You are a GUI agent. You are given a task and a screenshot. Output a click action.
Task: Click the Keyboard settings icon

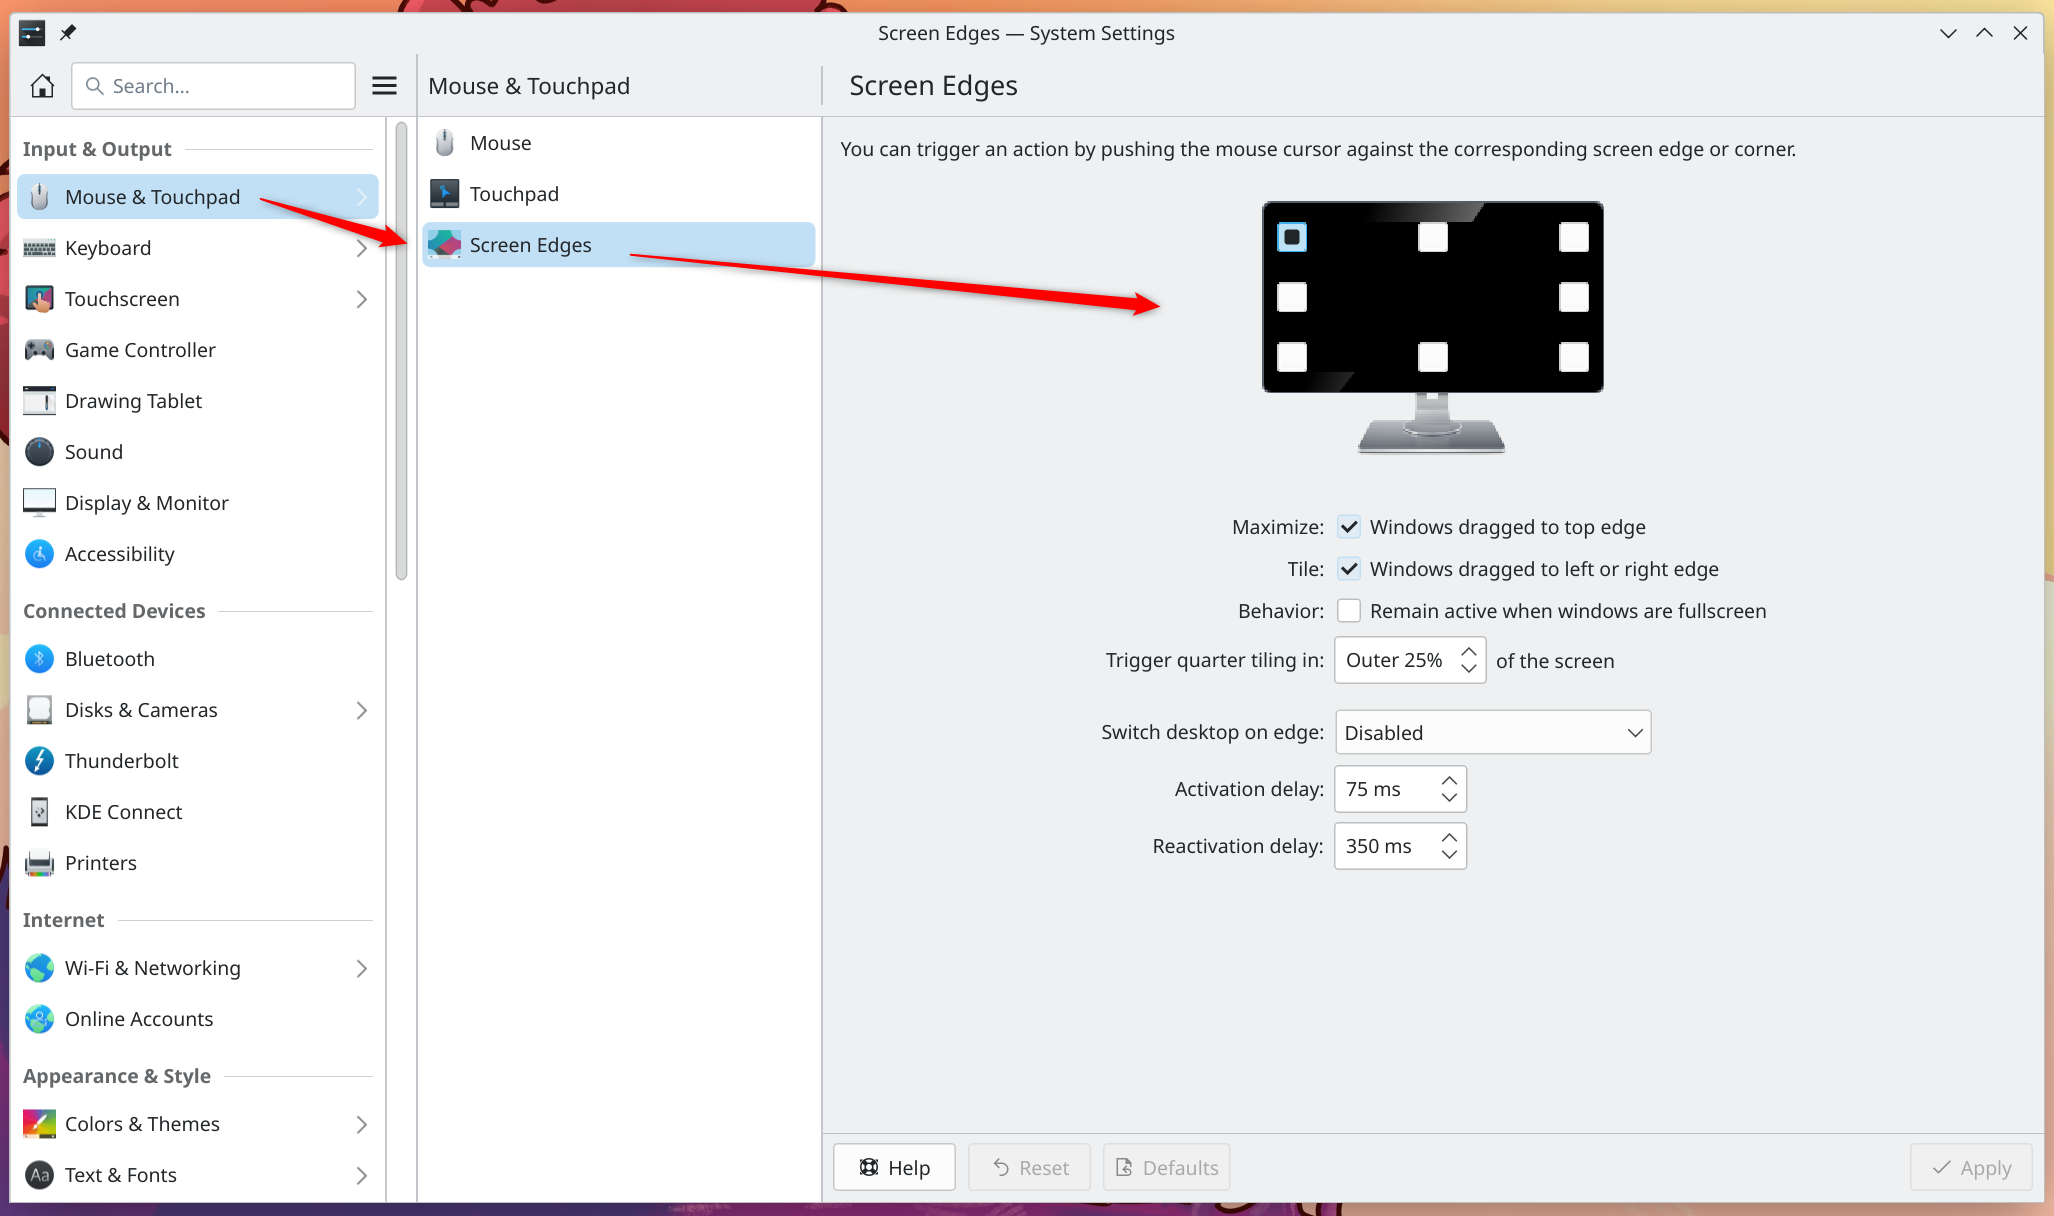[x=38, y=246]
